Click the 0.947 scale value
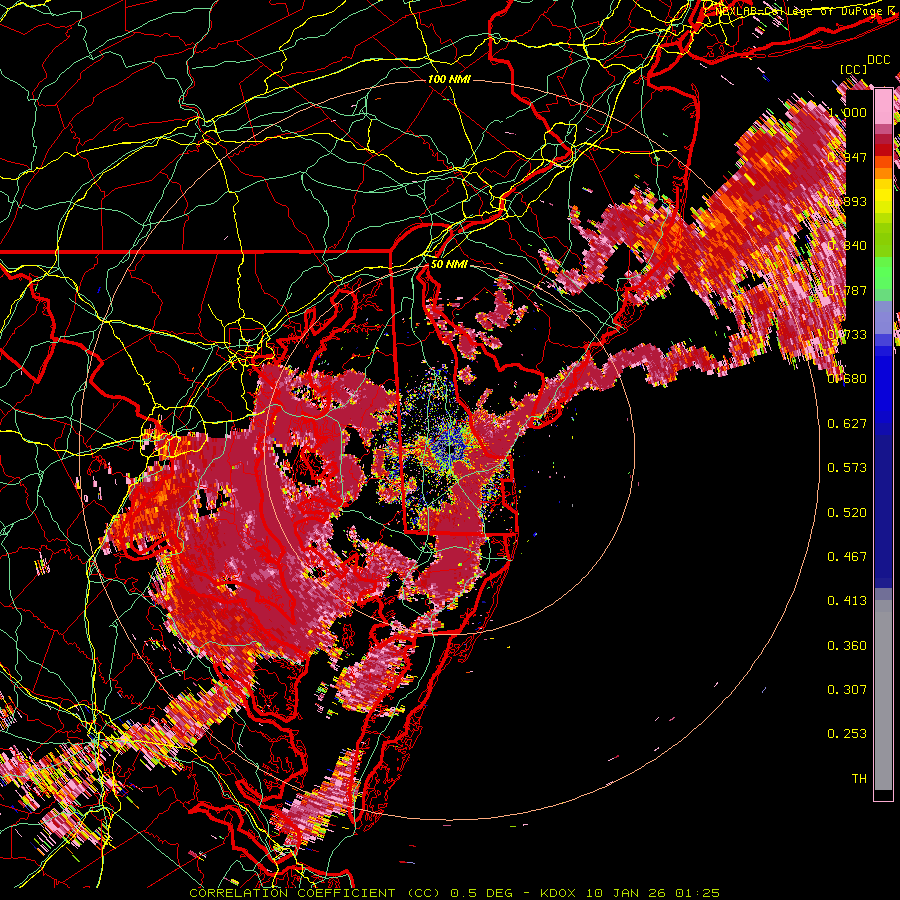 click(x=847, y=157)
